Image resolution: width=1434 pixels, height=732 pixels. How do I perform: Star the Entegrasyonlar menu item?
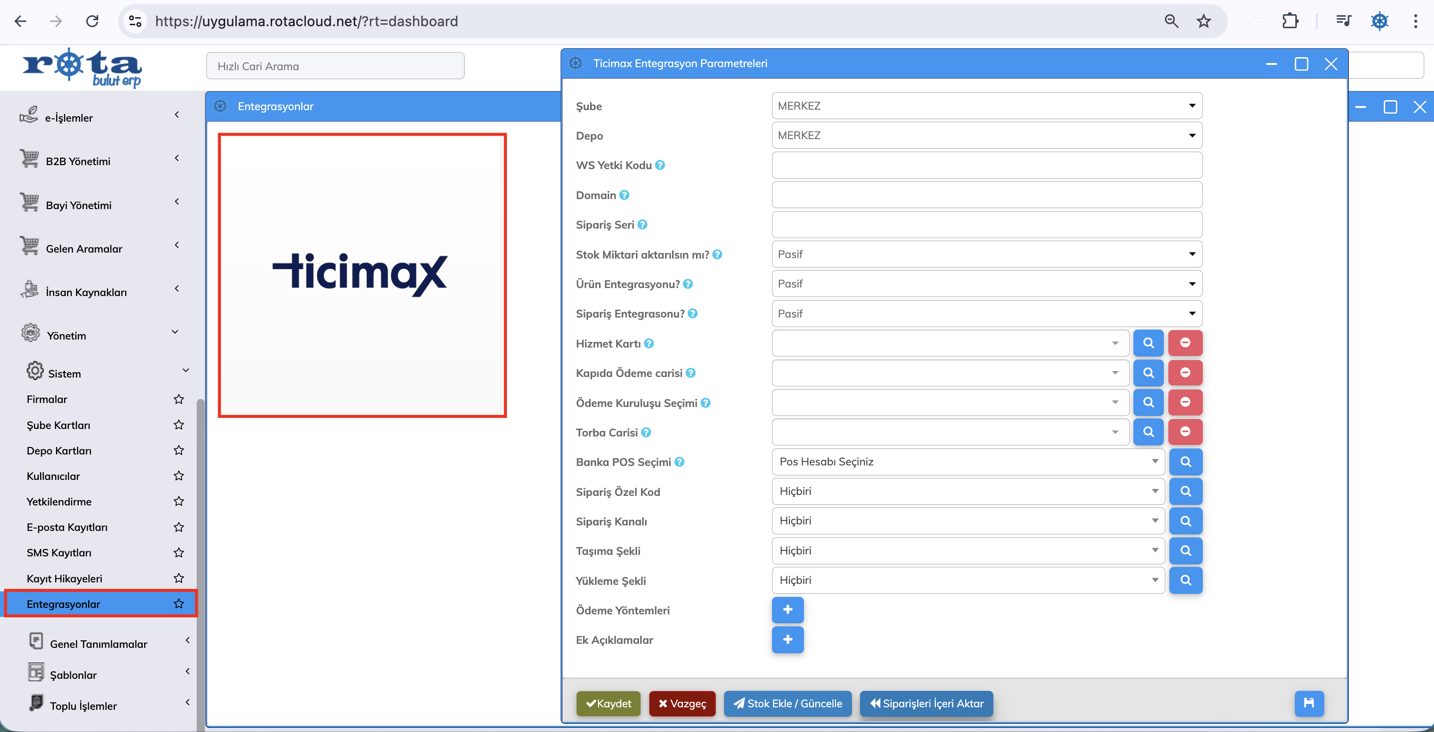click(x=179, y=604)
